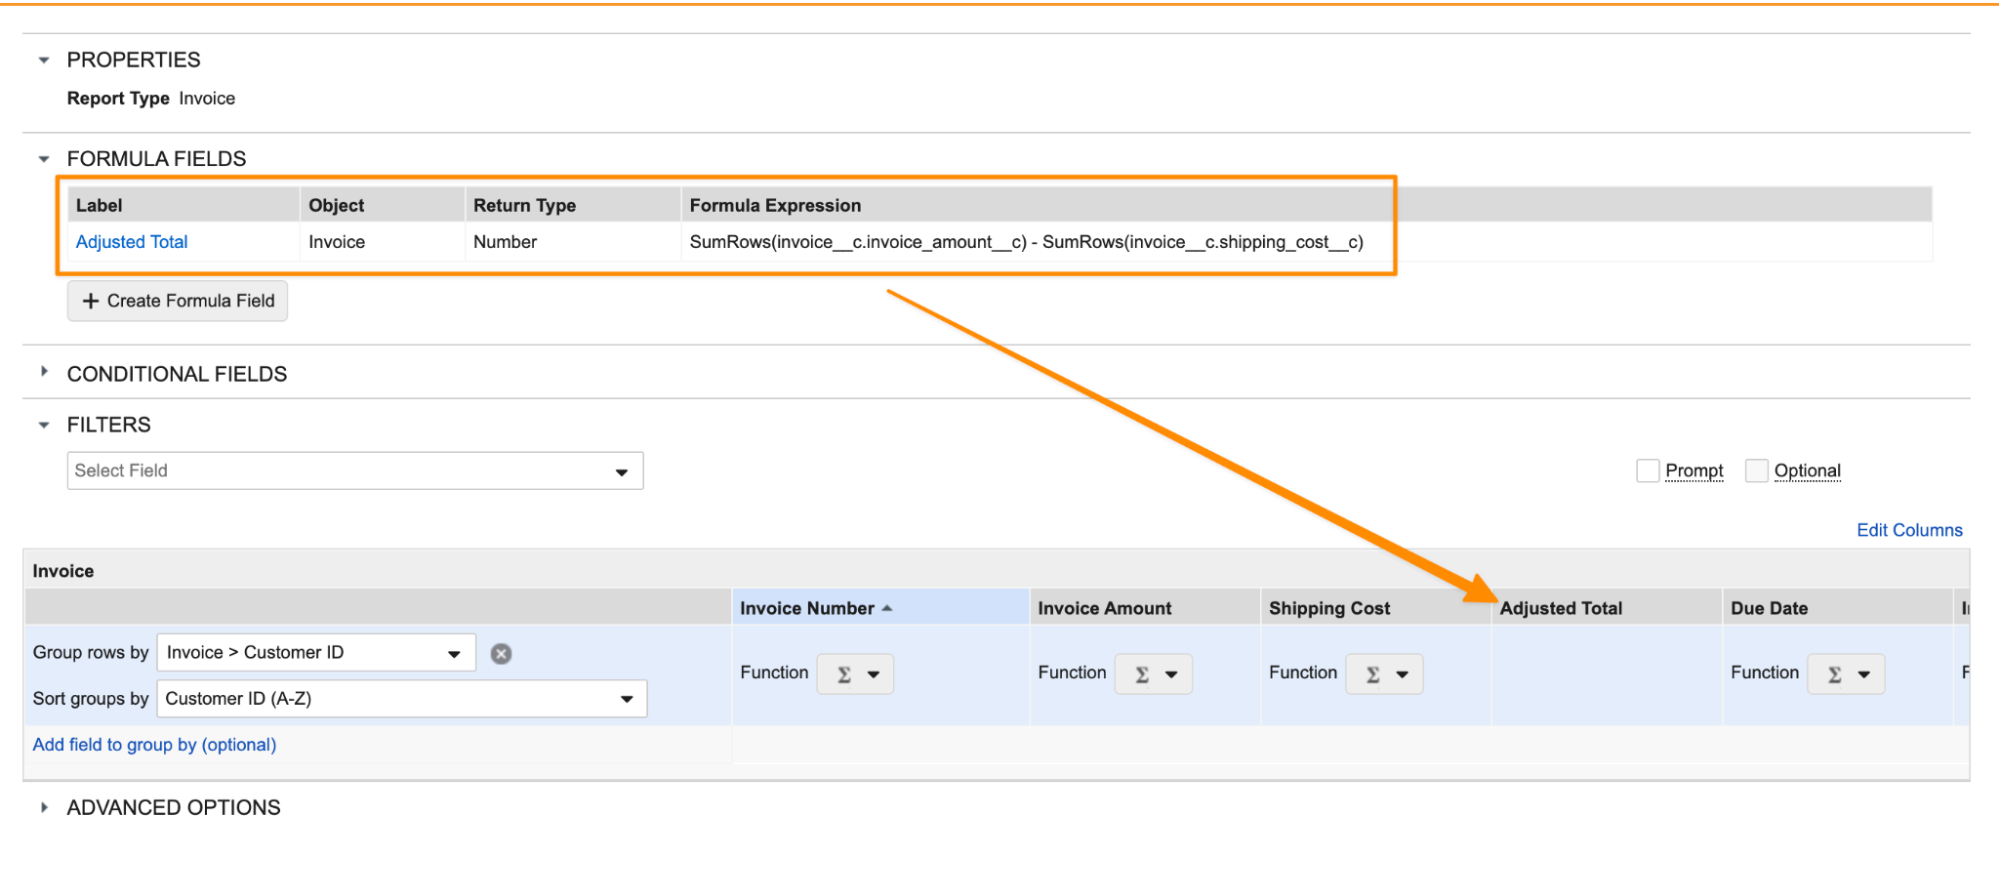The height and width of the screenshot is (873, 1999).
Task: Open the Select Field filter dropdown
Action: tap(354, 471)
